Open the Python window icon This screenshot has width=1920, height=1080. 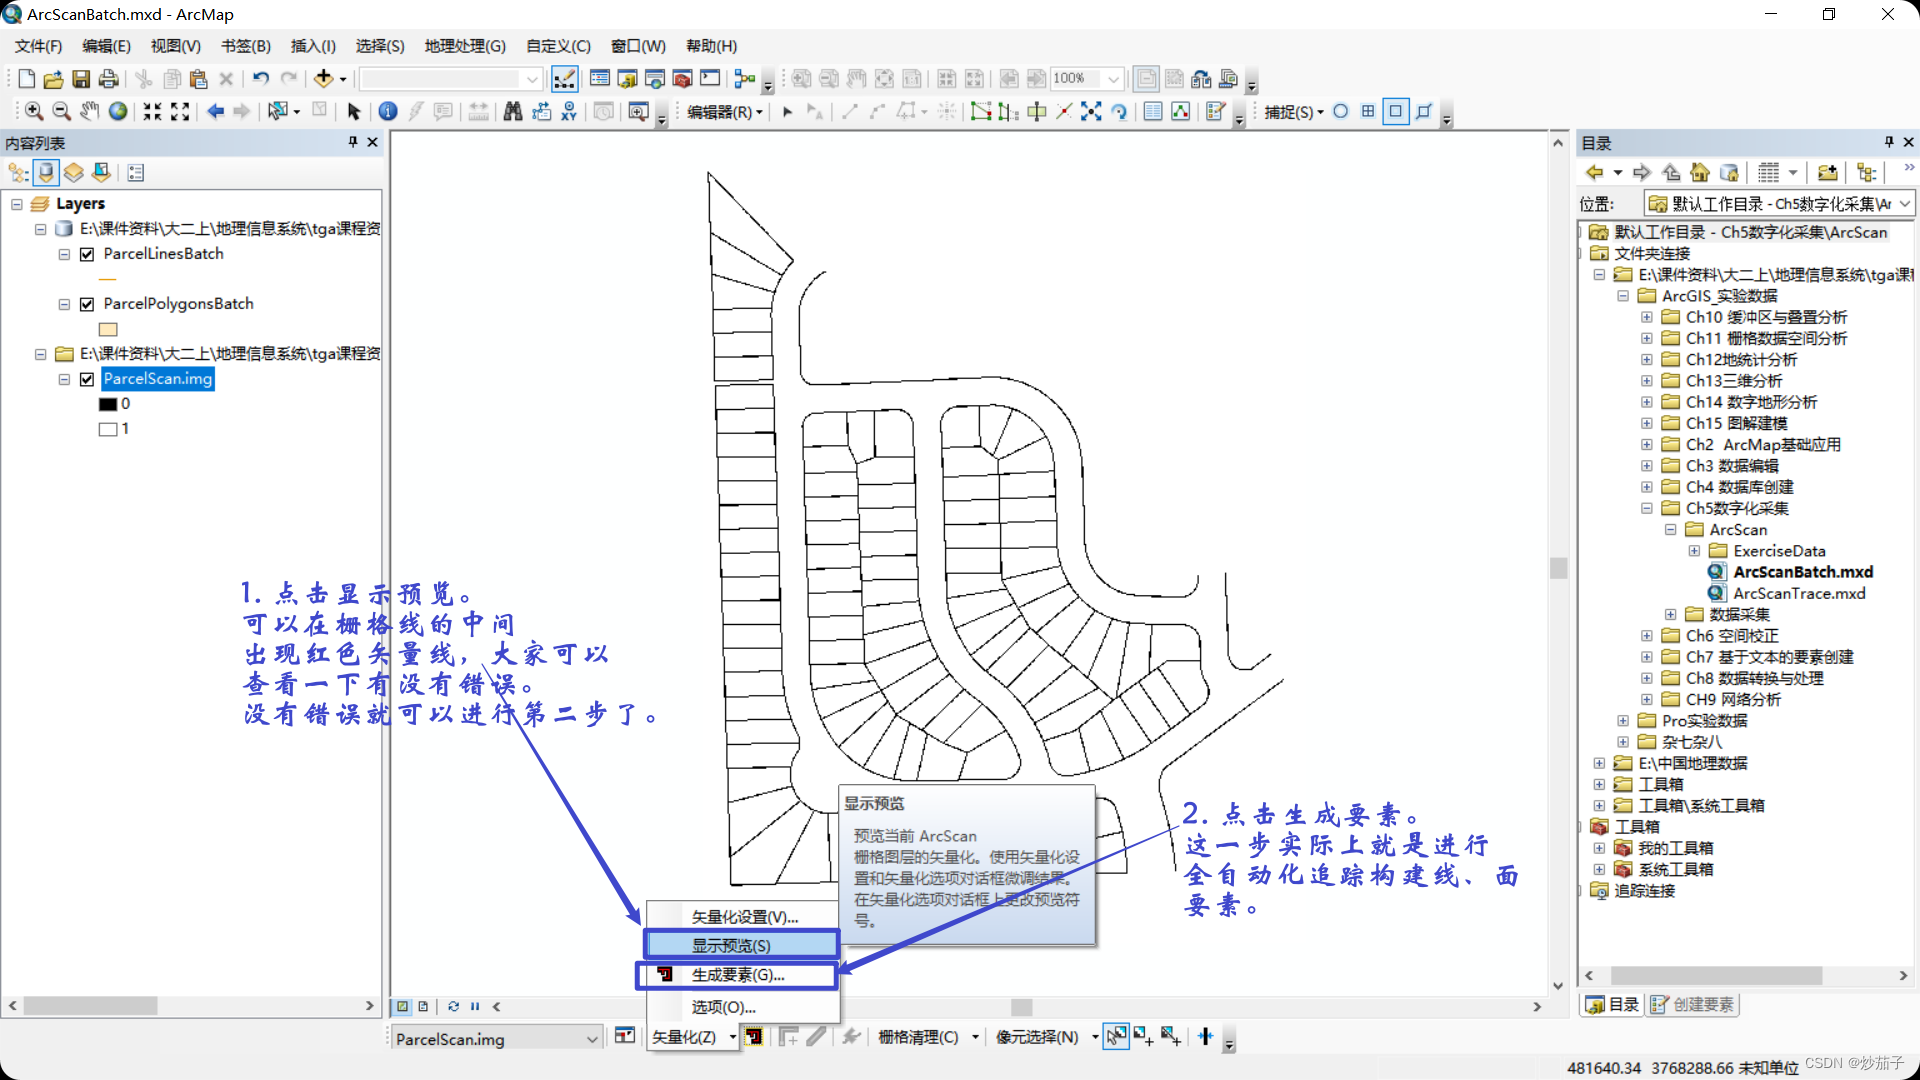pyautogui.click(x=710, y=79)
